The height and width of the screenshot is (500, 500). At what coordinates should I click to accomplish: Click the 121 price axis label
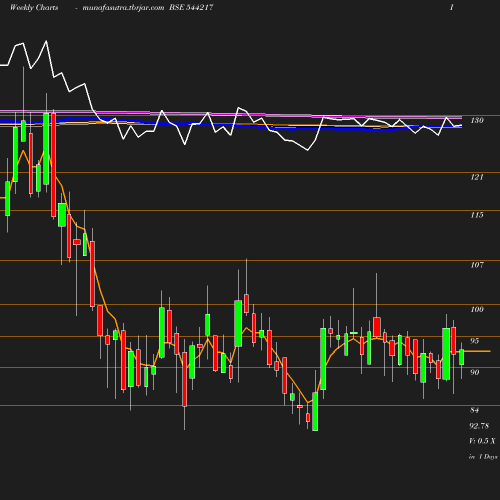(x=477, y=177)
